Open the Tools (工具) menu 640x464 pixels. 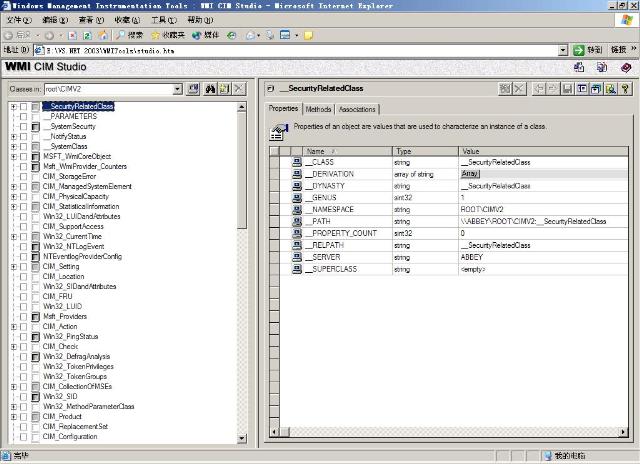click(164, 20)
